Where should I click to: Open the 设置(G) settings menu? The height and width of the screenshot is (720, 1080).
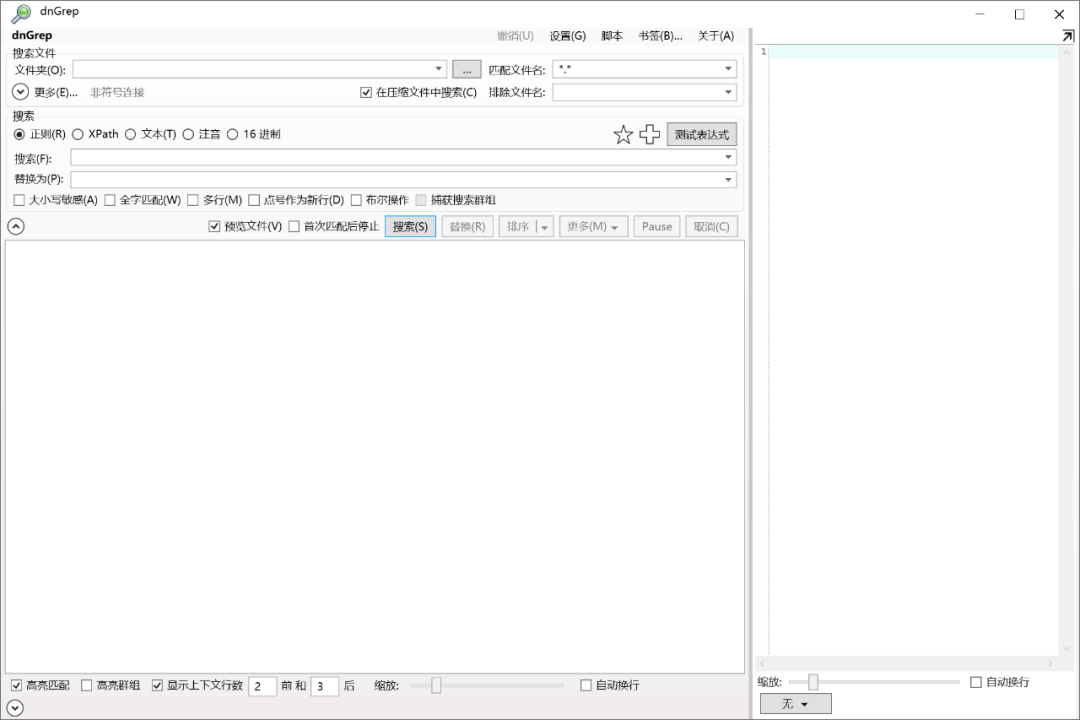click(x=567, y=34)
